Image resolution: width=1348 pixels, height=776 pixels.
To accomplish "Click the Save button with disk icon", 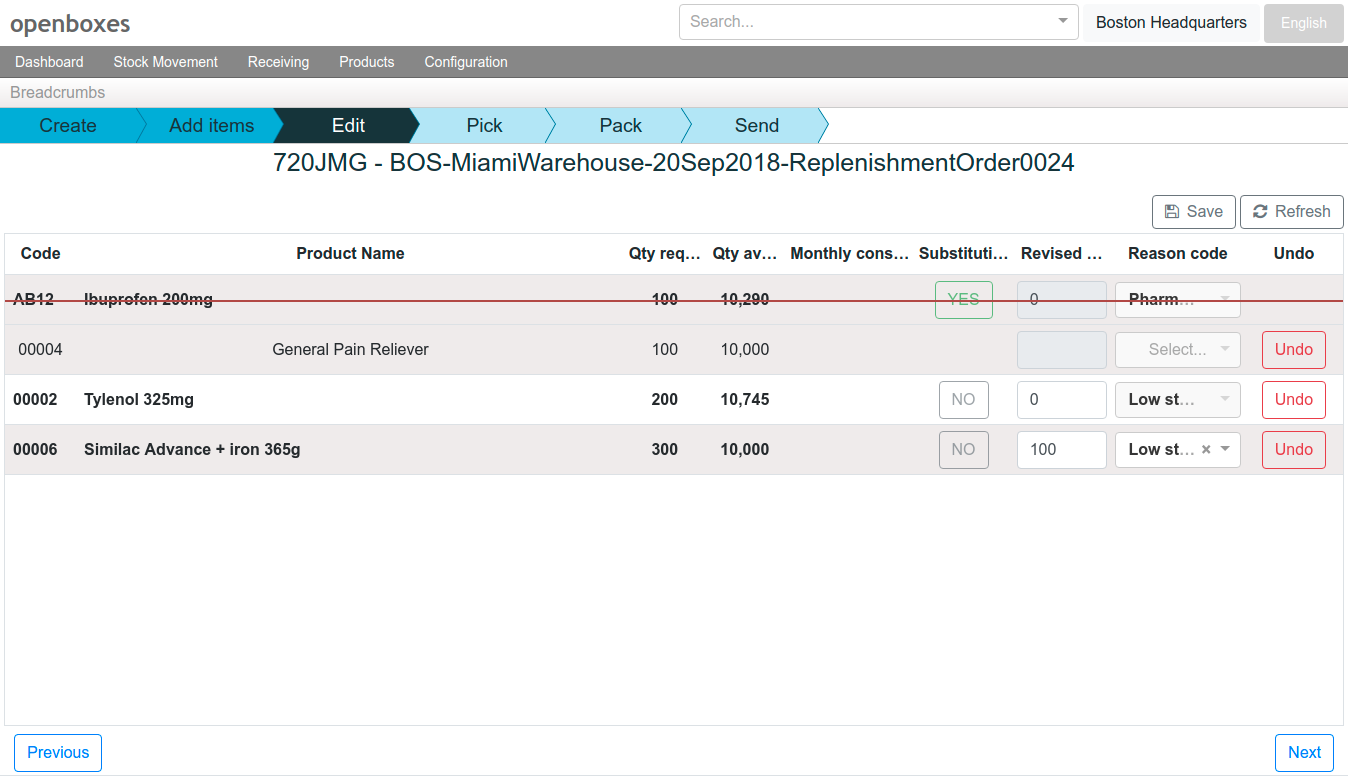I will 1193,212.
